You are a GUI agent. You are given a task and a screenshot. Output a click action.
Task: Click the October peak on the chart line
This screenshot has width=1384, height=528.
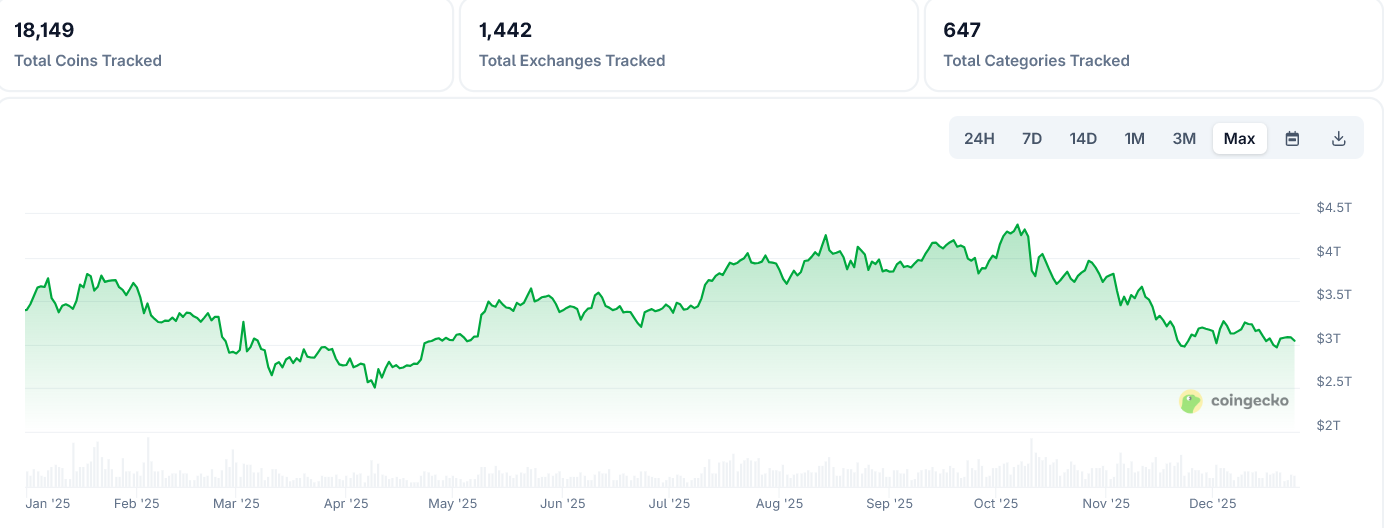point(1018,225)
